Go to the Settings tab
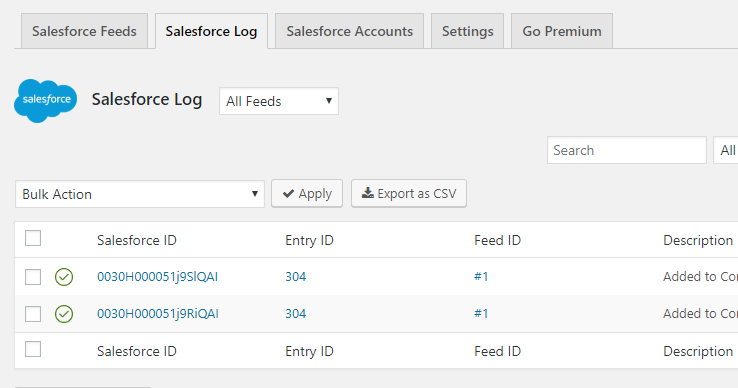 click(467, 31)
